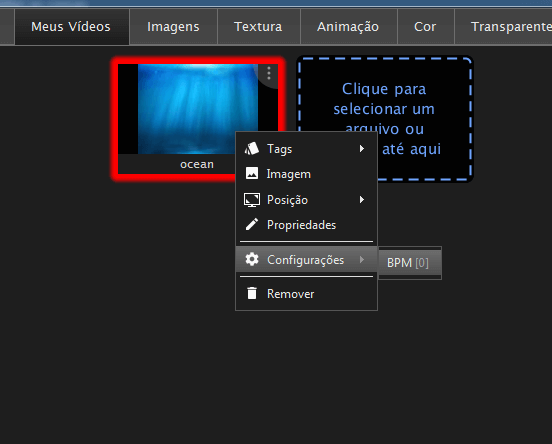Open the three-dot menu on ocean thumbnail

(x=269, y=73)
